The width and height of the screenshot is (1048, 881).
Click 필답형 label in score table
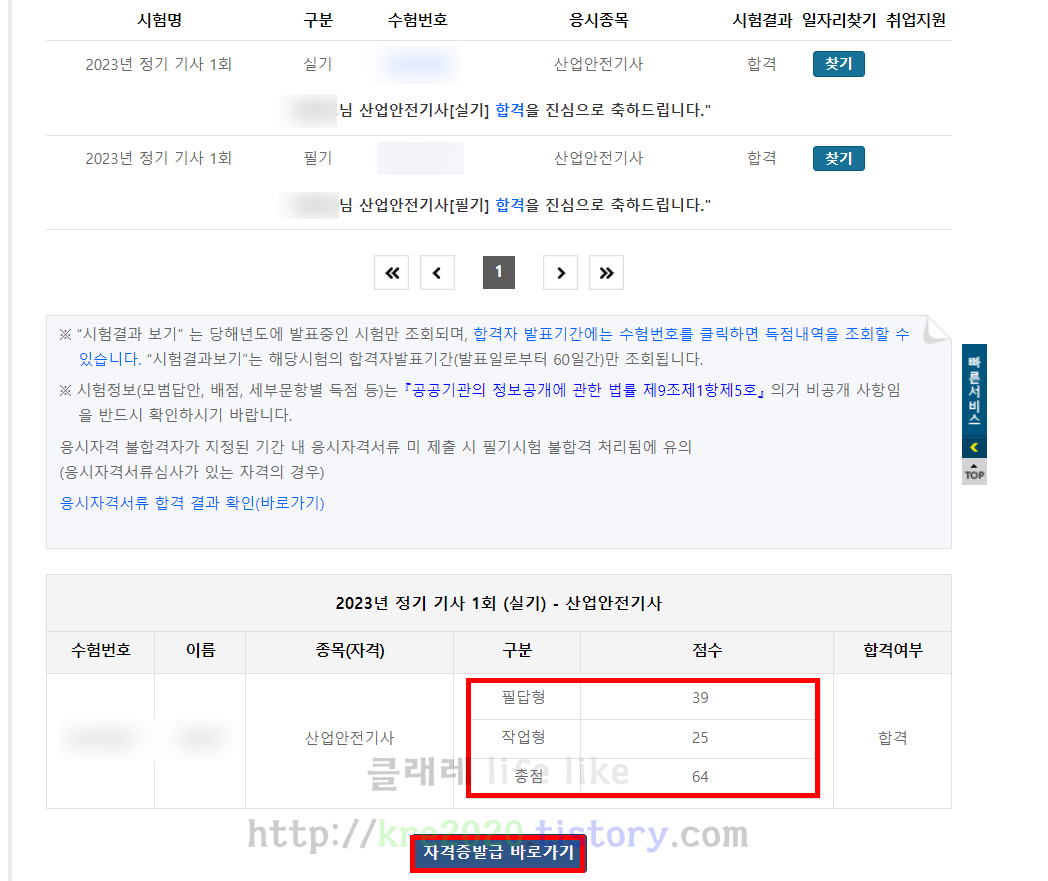click(x=523, y=697)
